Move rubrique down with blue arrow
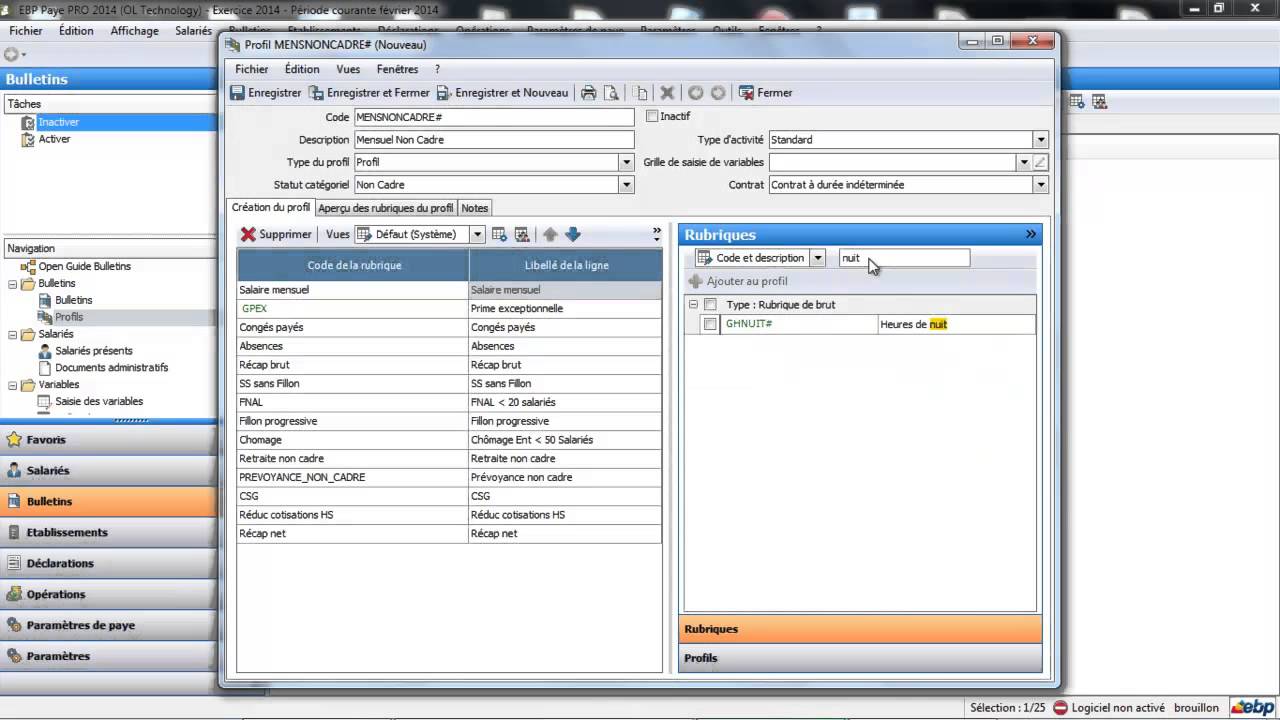The image size is (1280, 720). point(572,234)
